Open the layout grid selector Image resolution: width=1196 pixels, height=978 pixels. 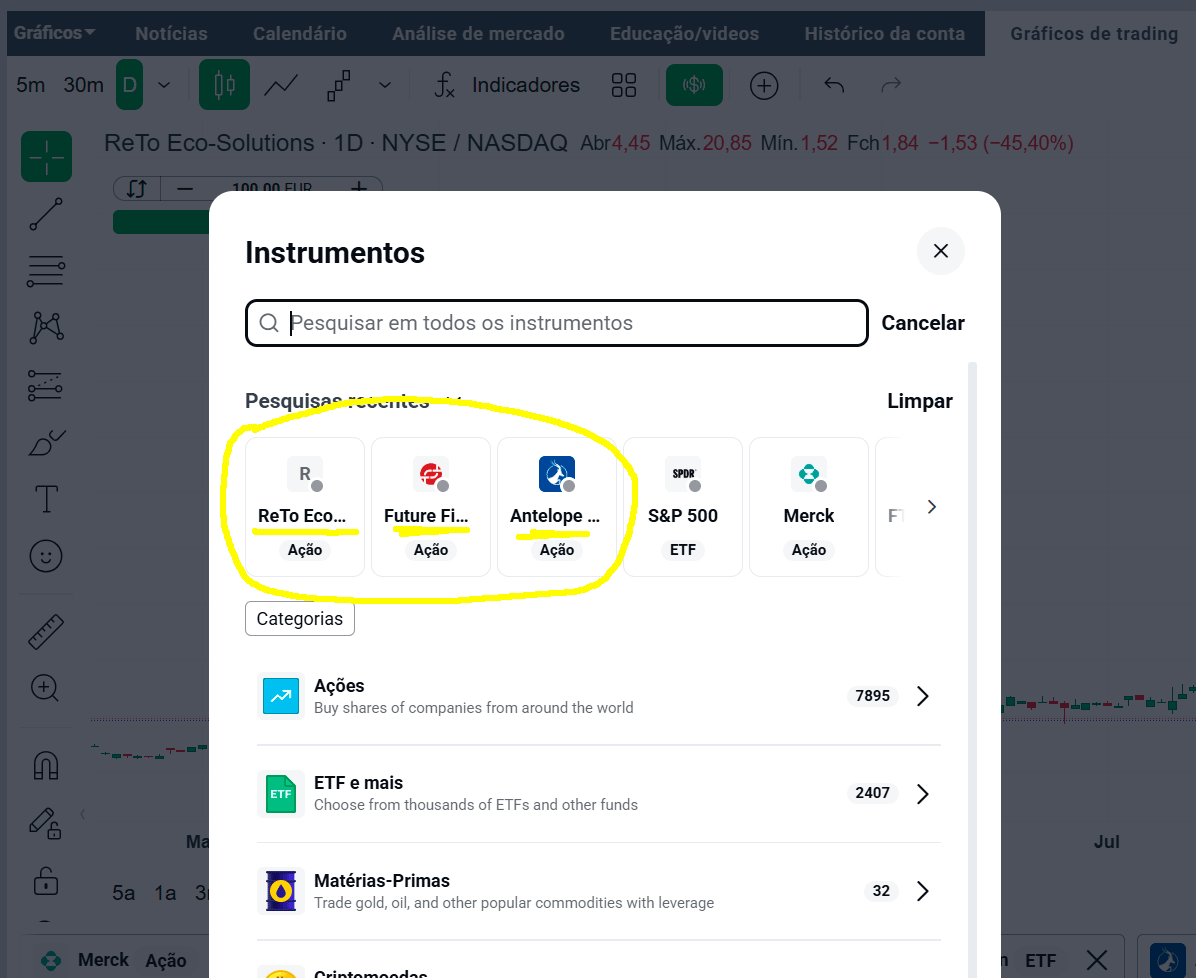pos(624,85)
